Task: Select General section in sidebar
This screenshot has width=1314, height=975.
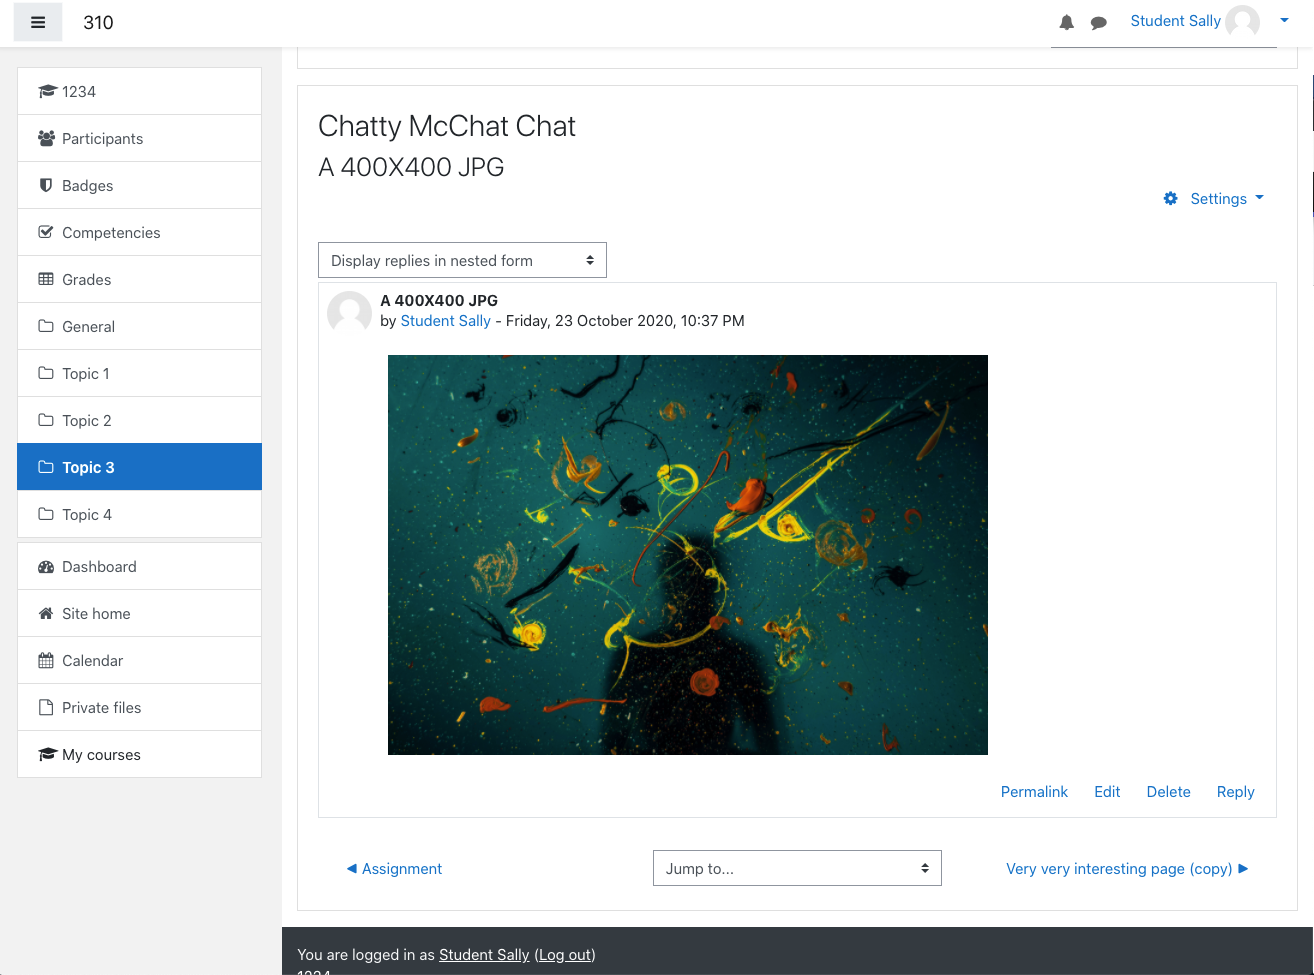Action: (x=140, y=326)
